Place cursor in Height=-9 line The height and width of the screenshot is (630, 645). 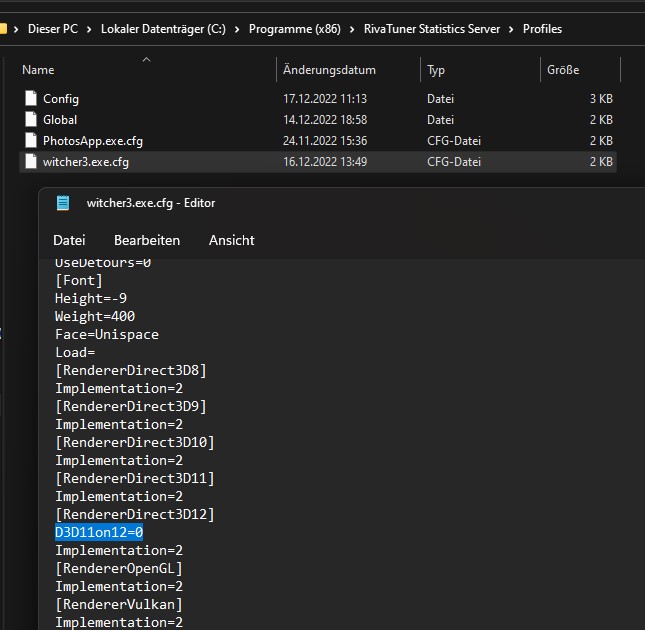click(91, 298)
